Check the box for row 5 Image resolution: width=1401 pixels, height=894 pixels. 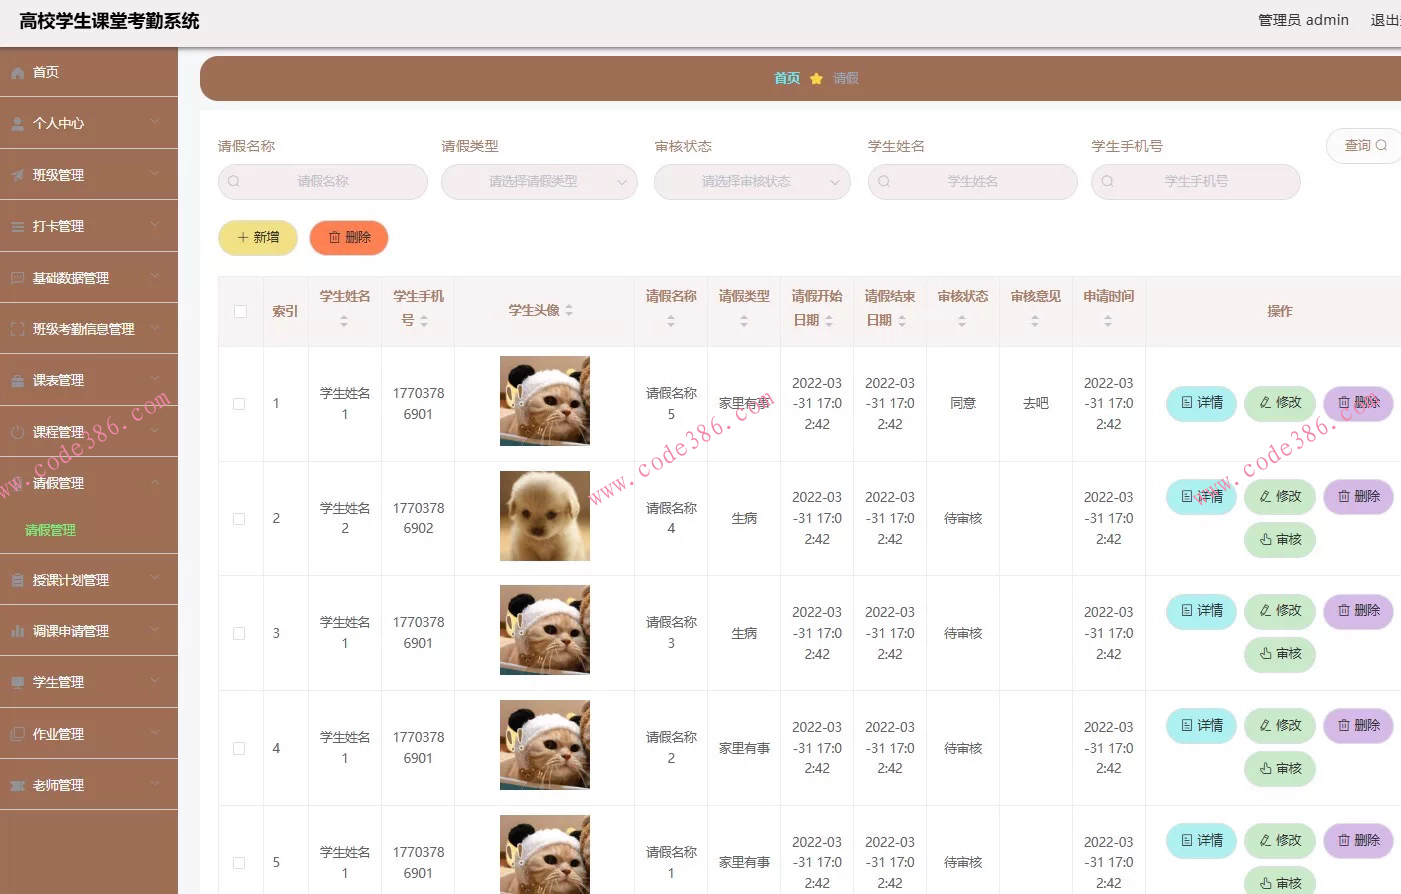[239, 863]
